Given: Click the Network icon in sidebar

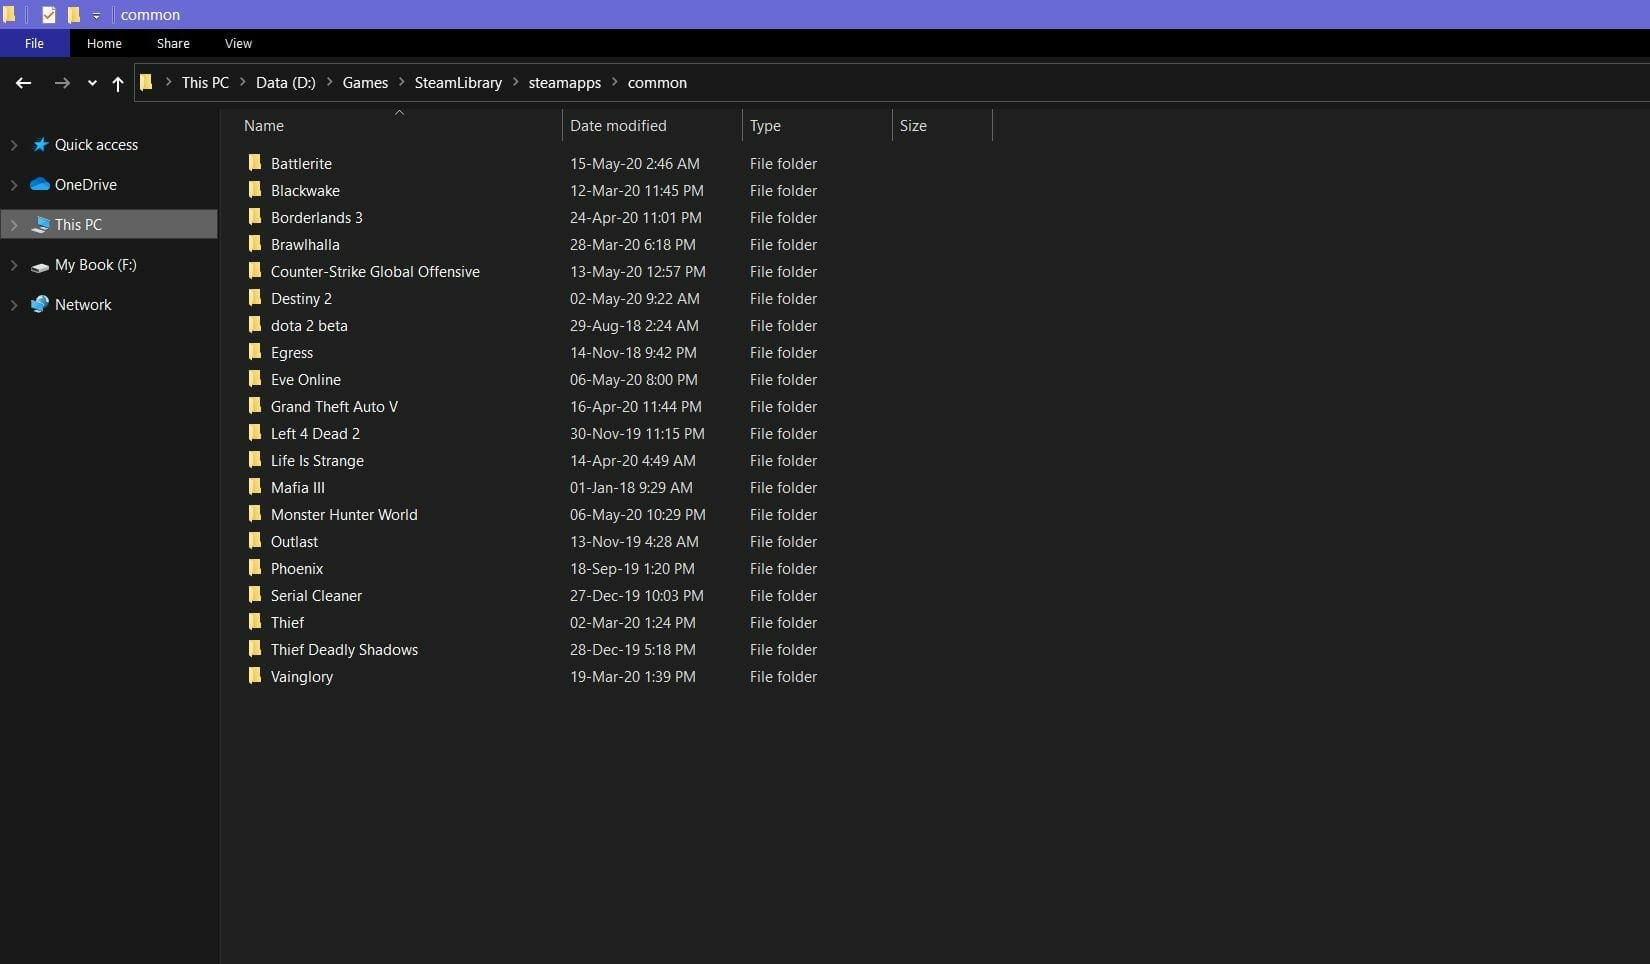Looking at the screenshot, I should (x=40, y=305).
